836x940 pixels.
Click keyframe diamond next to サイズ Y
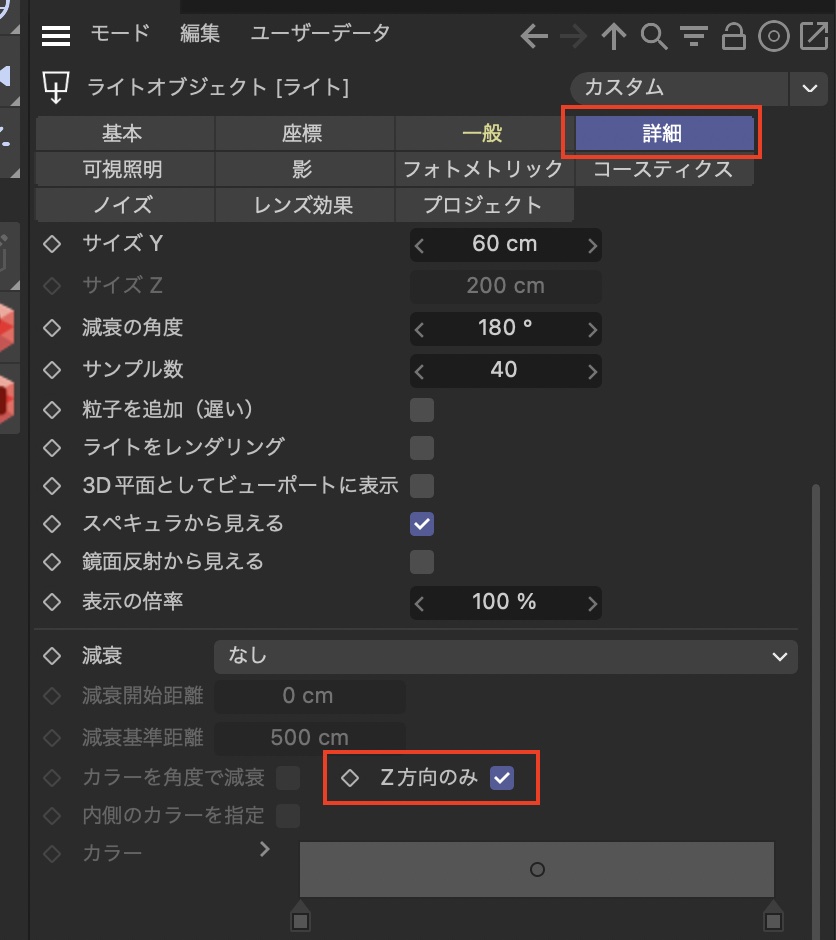pyautogui.click(x=52, y=244)
